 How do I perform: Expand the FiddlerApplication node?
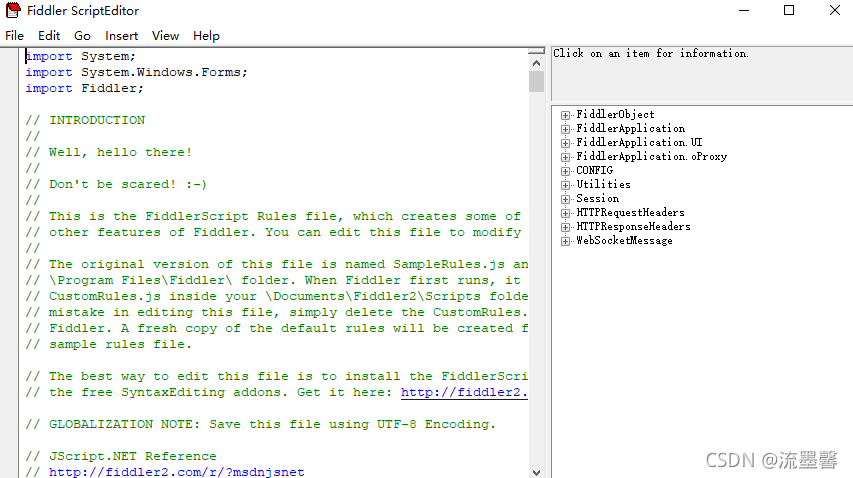pos(566,129)
